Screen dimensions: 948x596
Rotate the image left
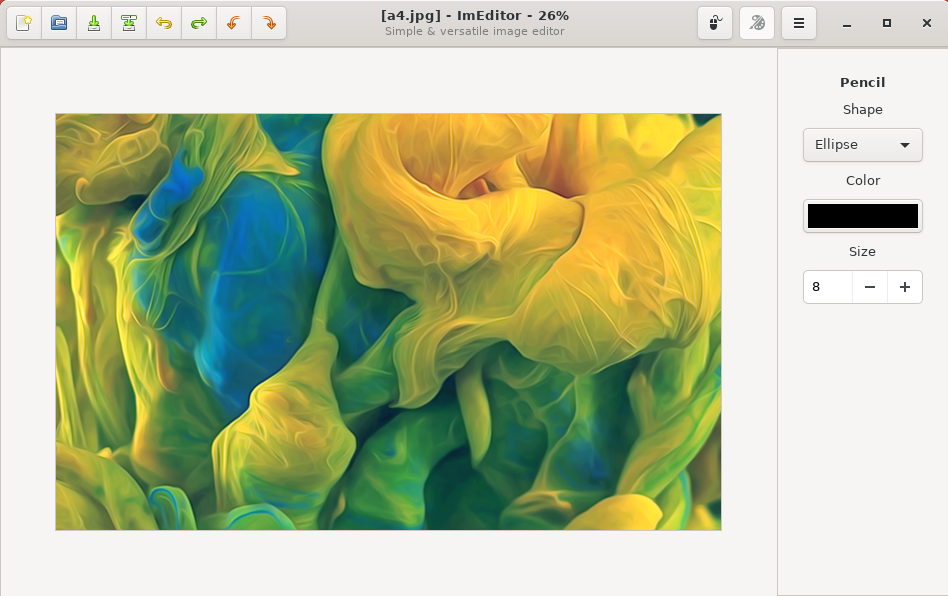click(234, 23)
